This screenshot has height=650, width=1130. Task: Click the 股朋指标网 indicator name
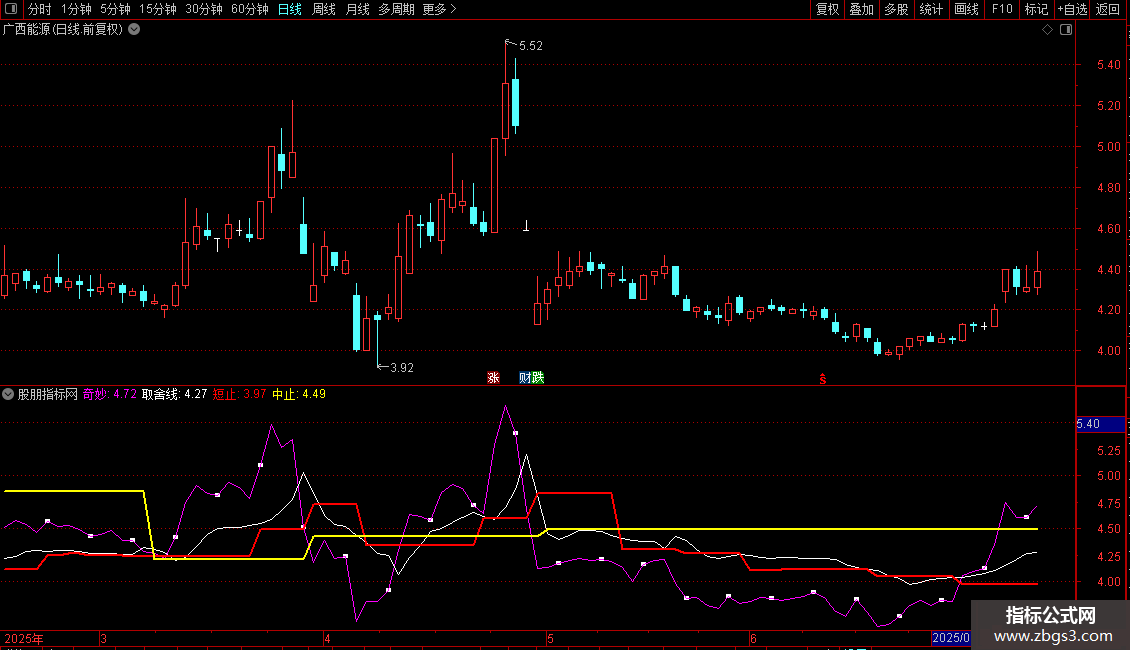[48, 394]
